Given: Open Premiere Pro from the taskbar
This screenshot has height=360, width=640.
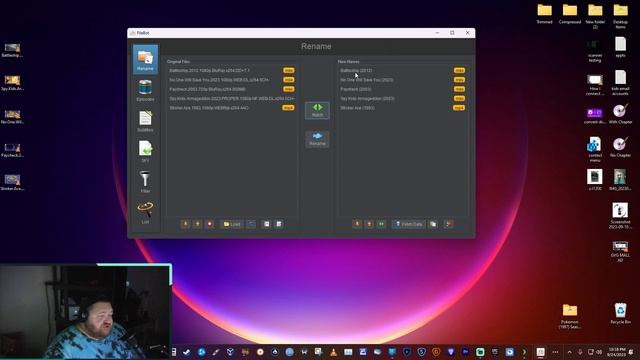Looking at the screenshot, I should coord(465,352).
